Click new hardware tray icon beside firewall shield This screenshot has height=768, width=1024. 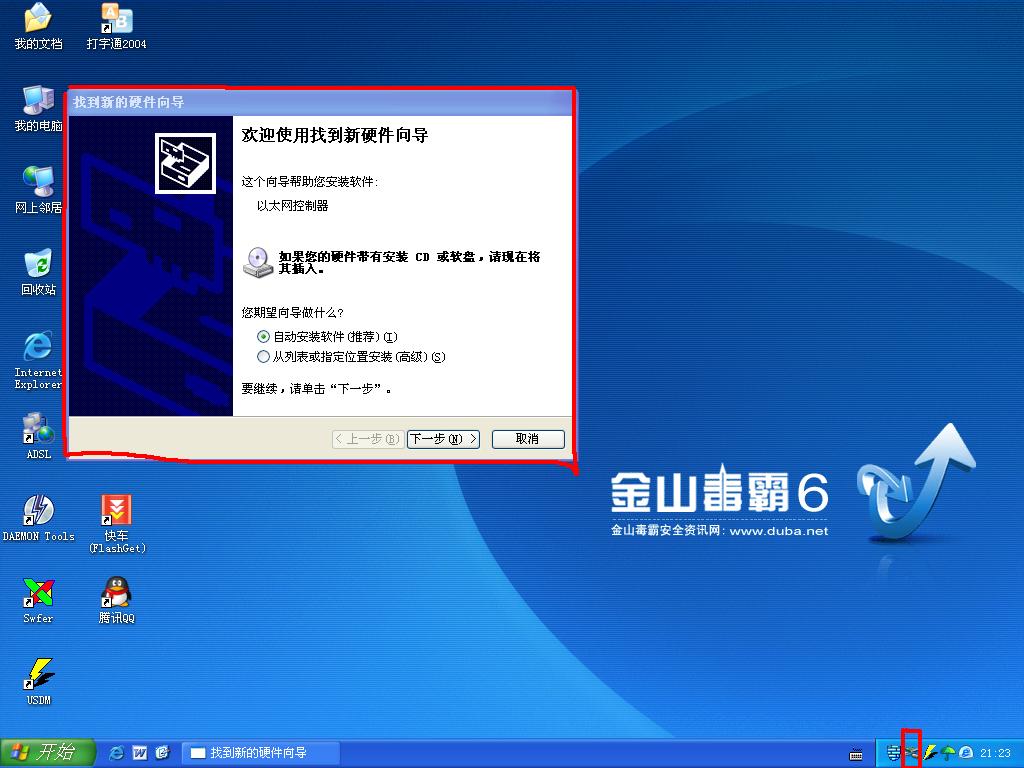pos(912,752)
